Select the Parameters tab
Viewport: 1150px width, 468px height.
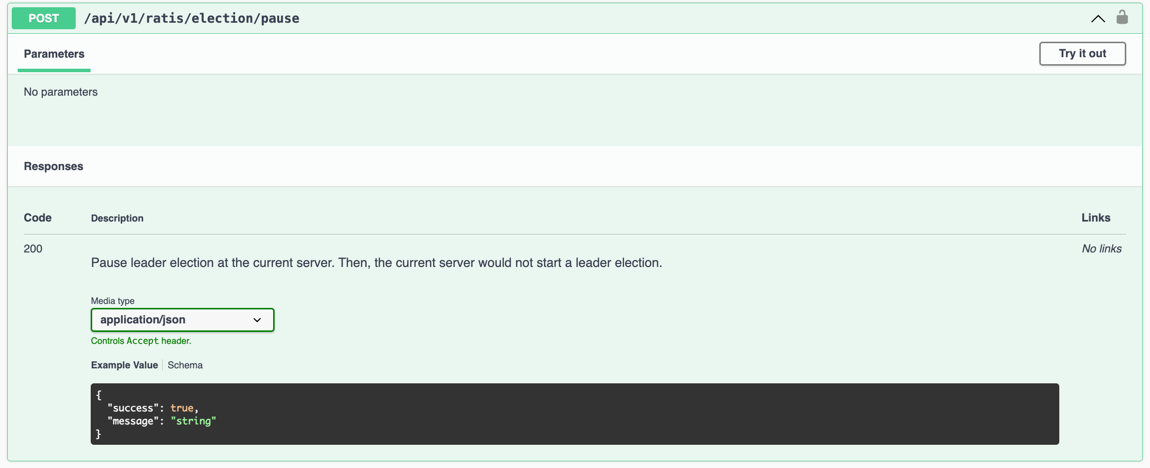pyautogui.click(x=54, y=54)
